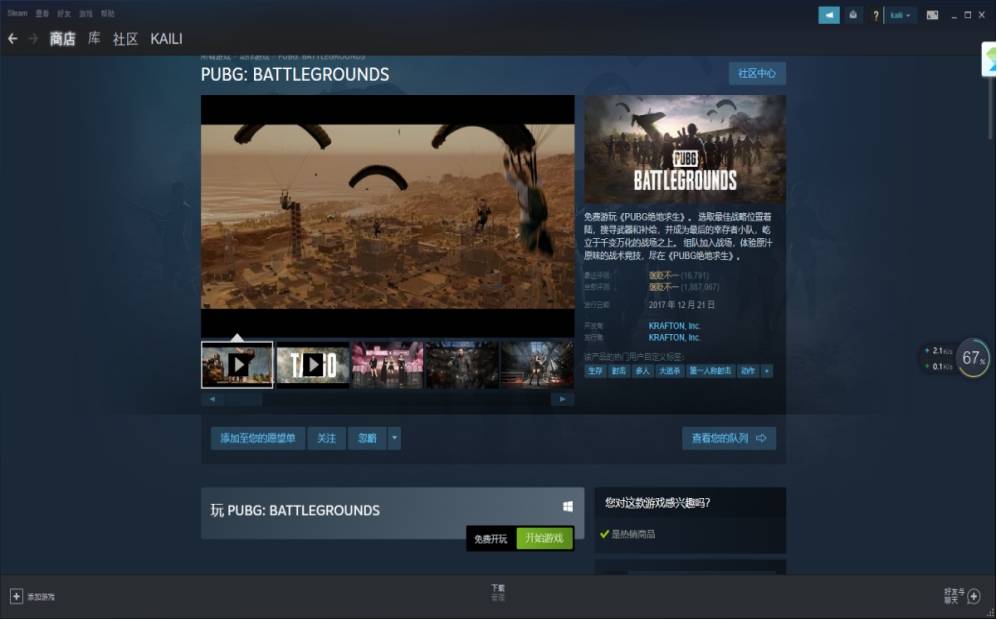Select the fifth screenshot thumbnail
Image resolution: width=997 pixels, height=620 pixels.
(537, 365)
